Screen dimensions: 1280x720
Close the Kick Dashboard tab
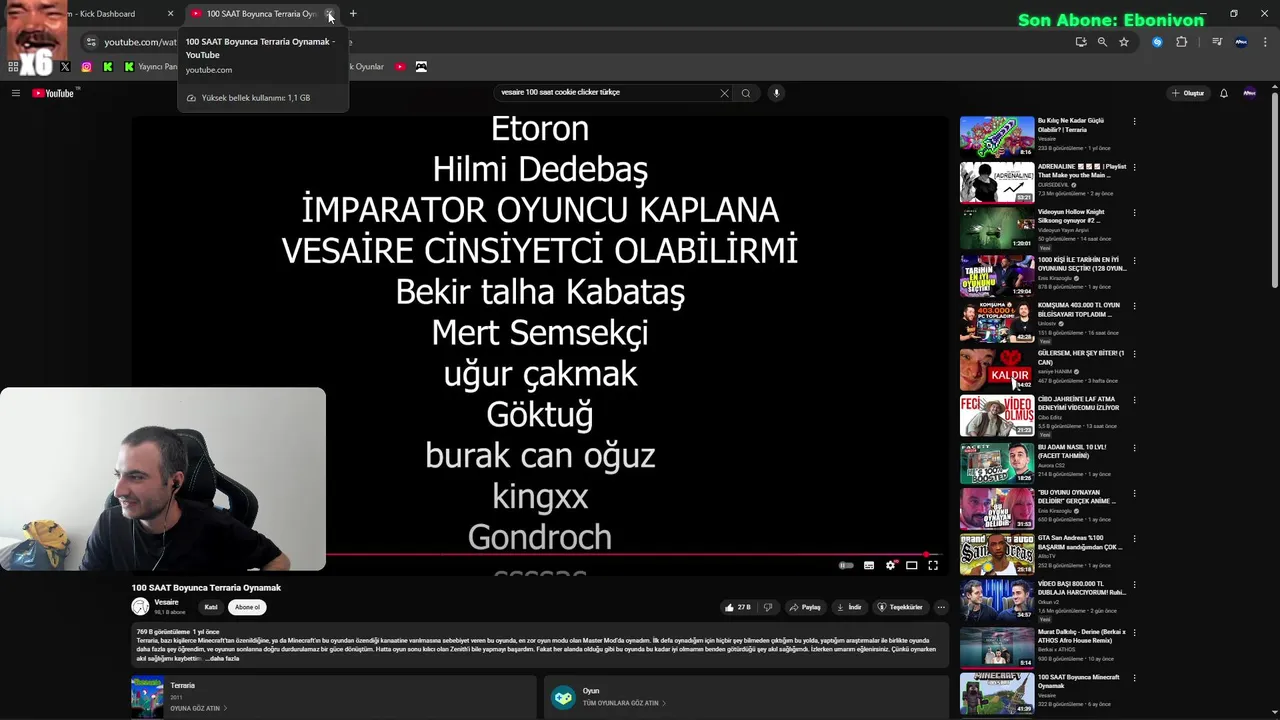pos(170,14)
